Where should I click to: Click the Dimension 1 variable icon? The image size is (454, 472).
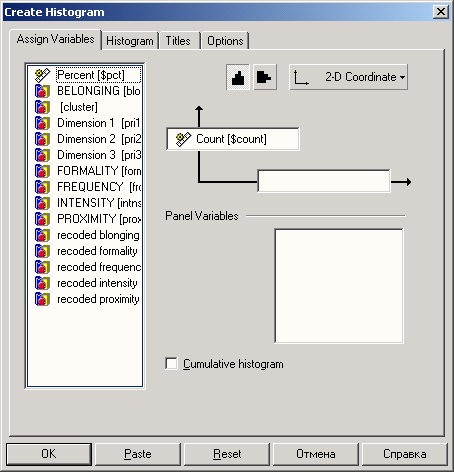(42, 123)
